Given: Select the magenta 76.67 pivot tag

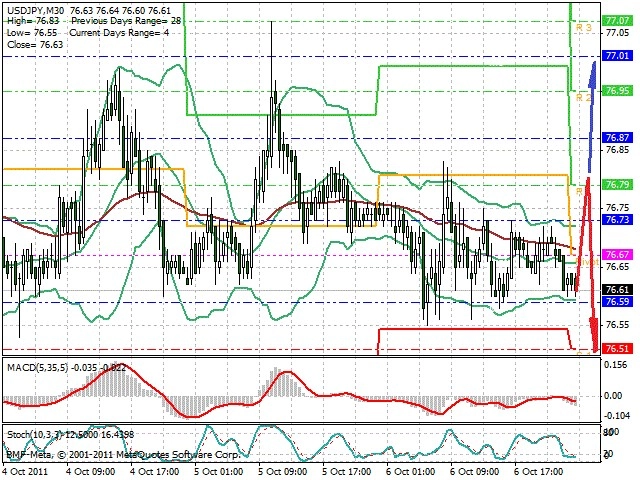Looking at the screenshot, I should tap(617, 255).
